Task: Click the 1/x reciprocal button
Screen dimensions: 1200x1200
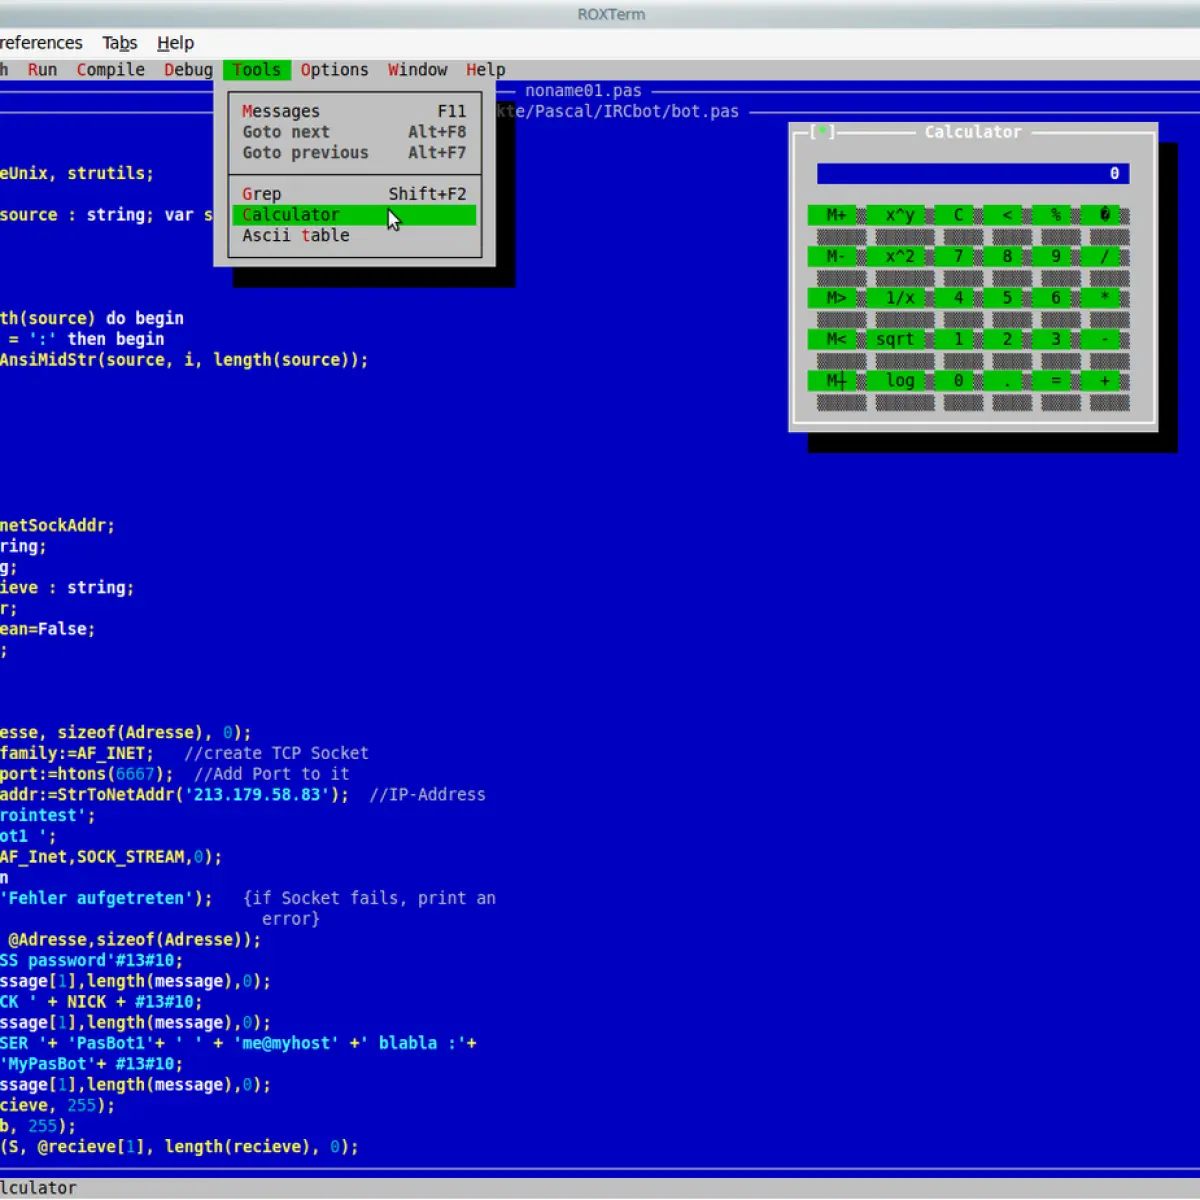Action: click(895, 298)
